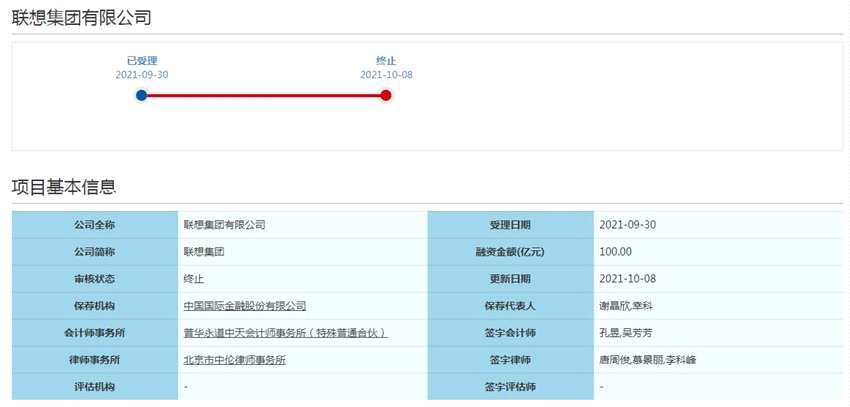Click the 融资金额(亿元) header cell
This screenshot has height=407, width=850.
coord(510,252)
